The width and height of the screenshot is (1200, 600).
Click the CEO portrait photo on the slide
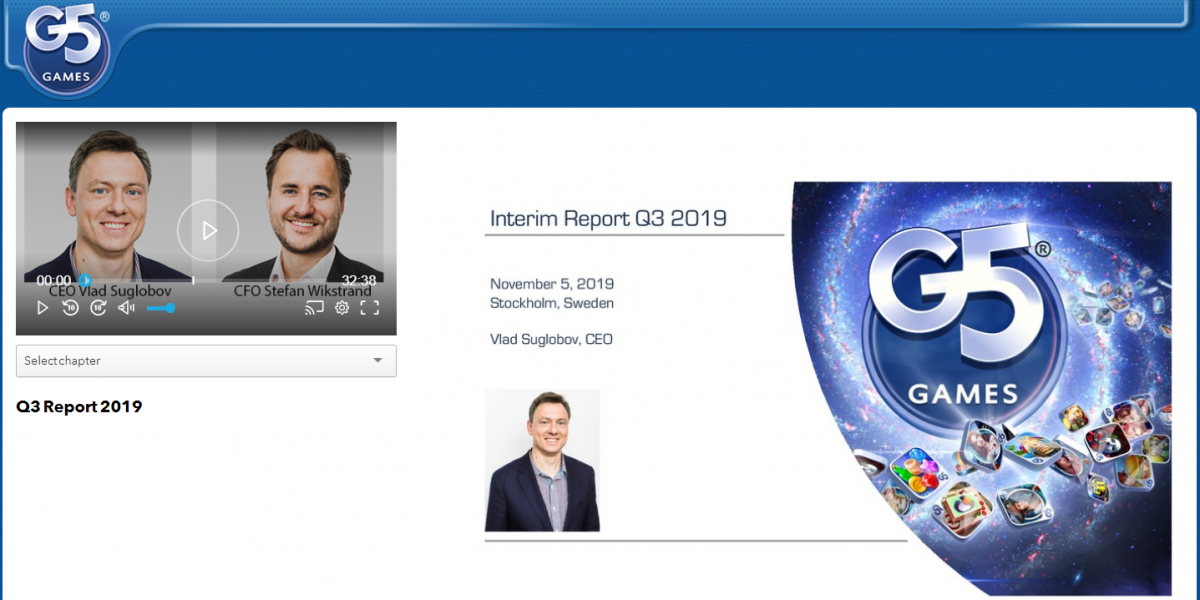click(542, 460)
